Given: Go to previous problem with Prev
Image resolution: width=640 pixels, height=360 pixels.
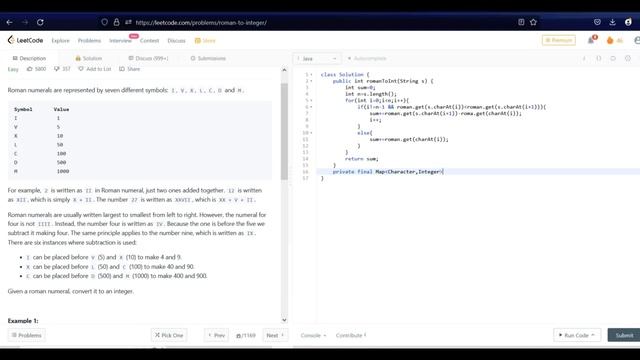Looking at the screenshot, I should point(216,335).
